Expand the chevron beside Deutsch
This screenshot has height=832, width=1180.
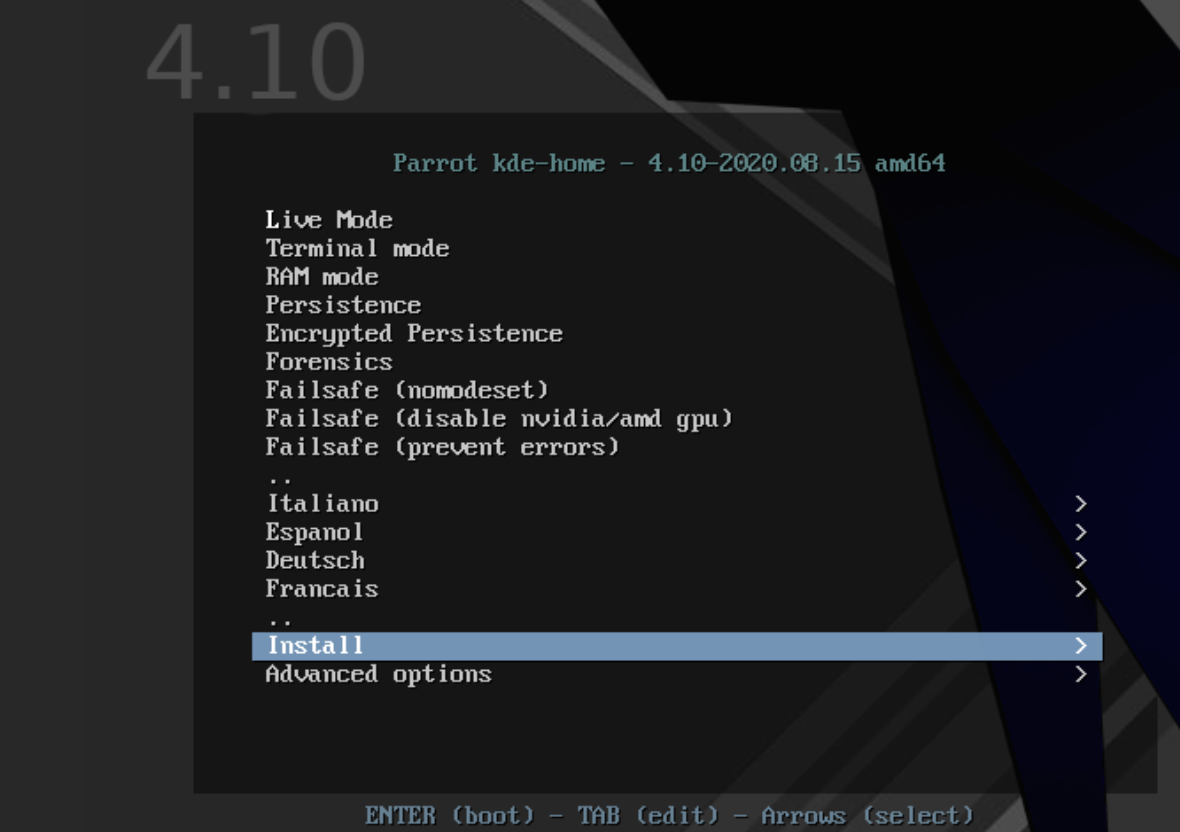point(1081,560)
